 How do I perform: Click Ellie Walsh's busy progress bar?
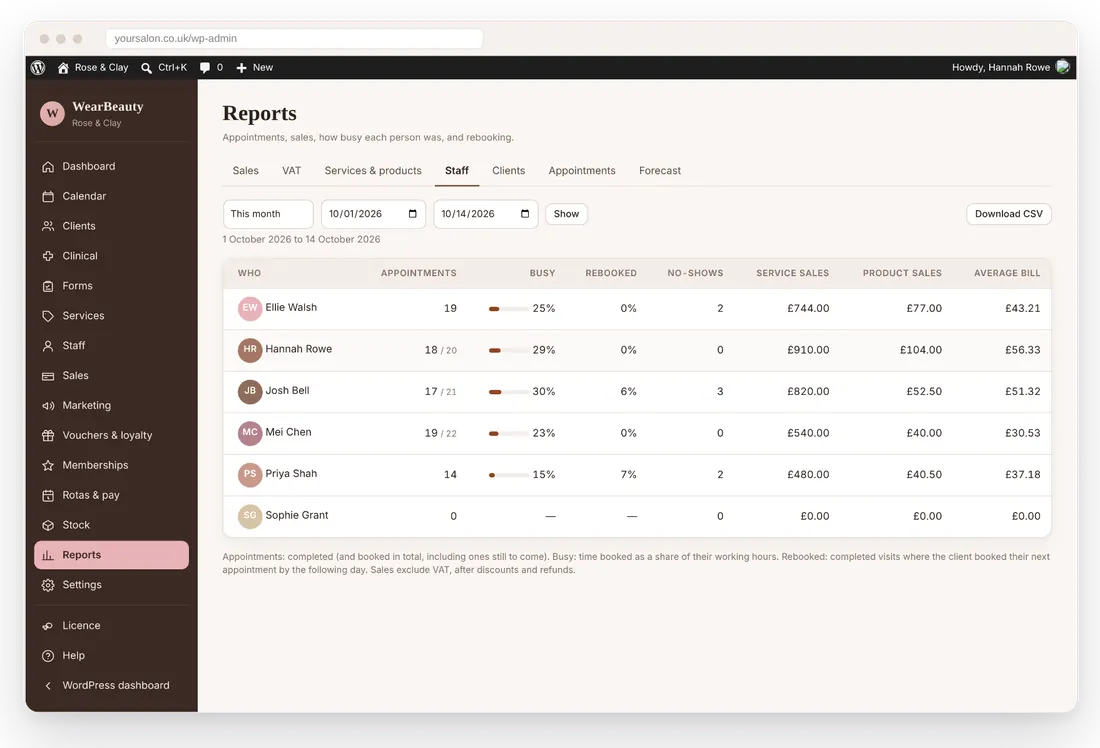point(509,309)
